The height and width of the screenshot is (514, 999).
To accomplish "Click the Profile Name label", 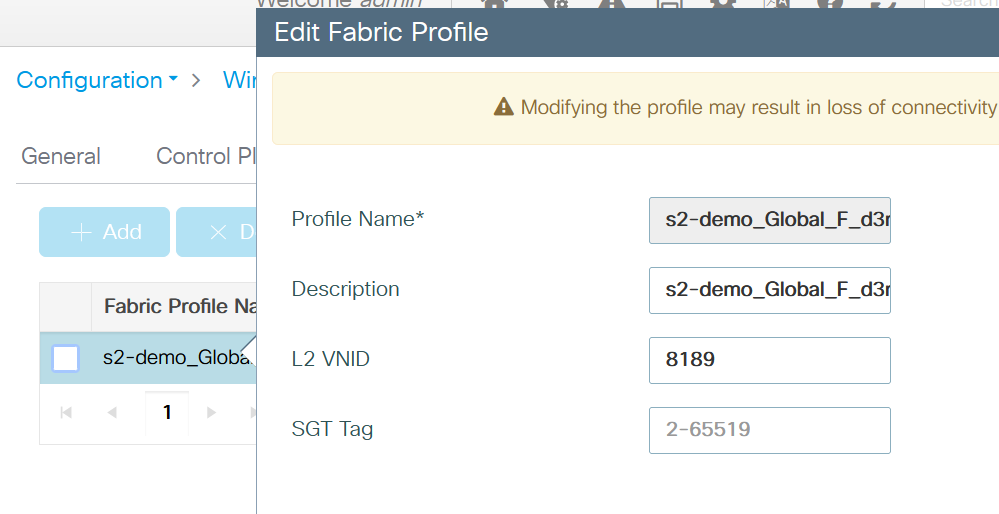I will pos(358,219).
